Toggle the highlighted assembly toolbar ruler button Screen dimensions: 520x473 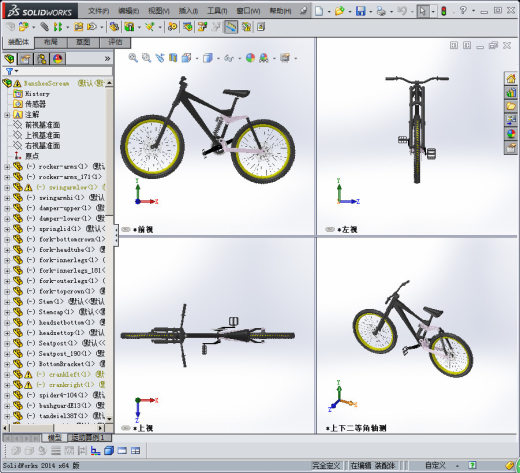tap(231, 27)
